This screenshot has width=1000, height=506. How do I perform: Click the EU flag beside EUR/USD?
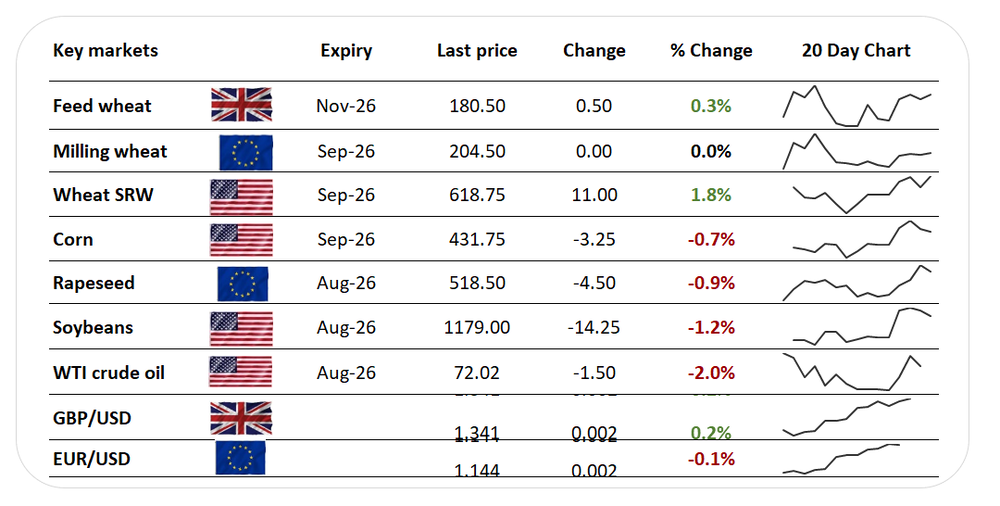(240, 458)
